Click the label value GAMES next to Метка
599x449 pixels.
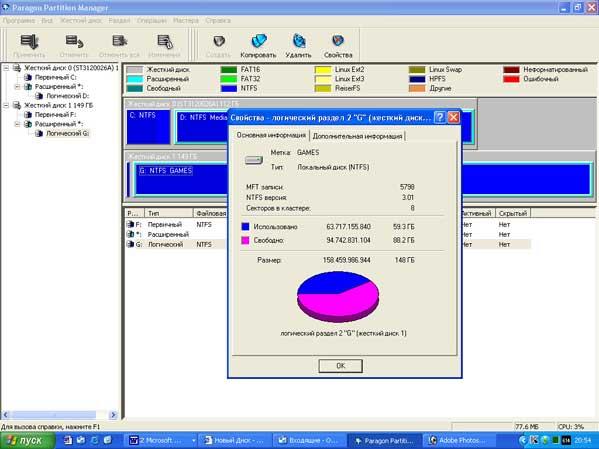coord(308,152)
